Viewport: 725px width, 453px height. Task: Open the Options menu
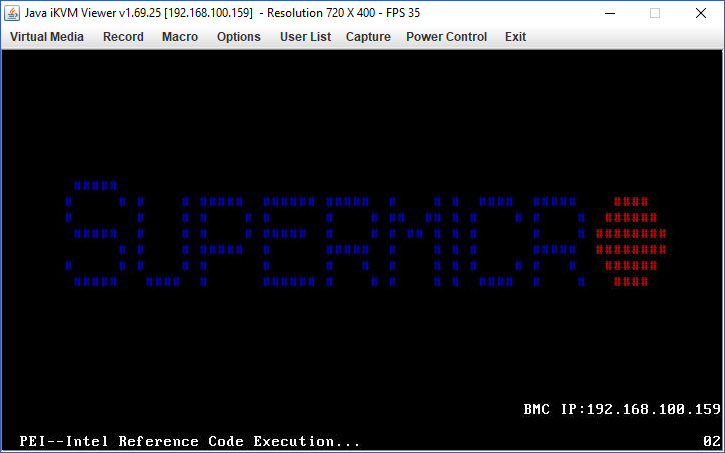coord(239,37)
